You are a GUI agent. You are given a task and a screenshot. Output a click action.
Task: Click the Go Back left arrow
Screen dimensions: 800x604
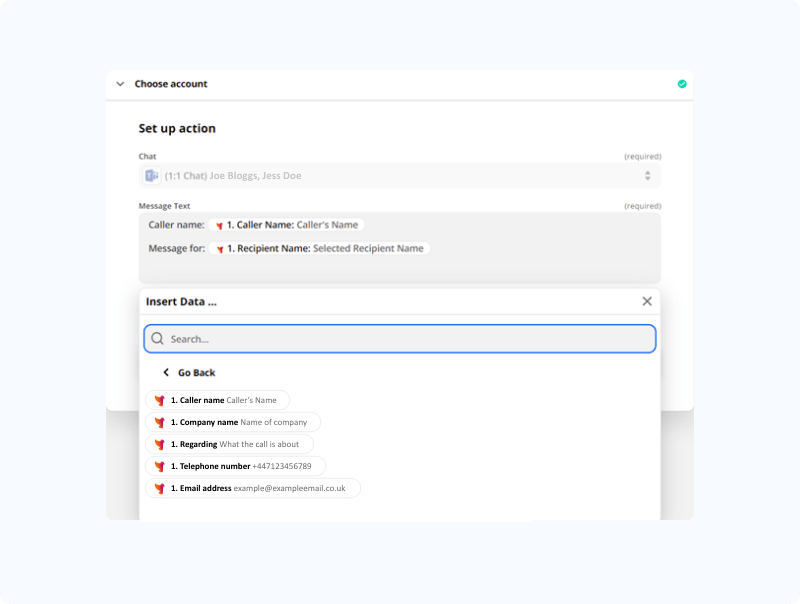166,372
